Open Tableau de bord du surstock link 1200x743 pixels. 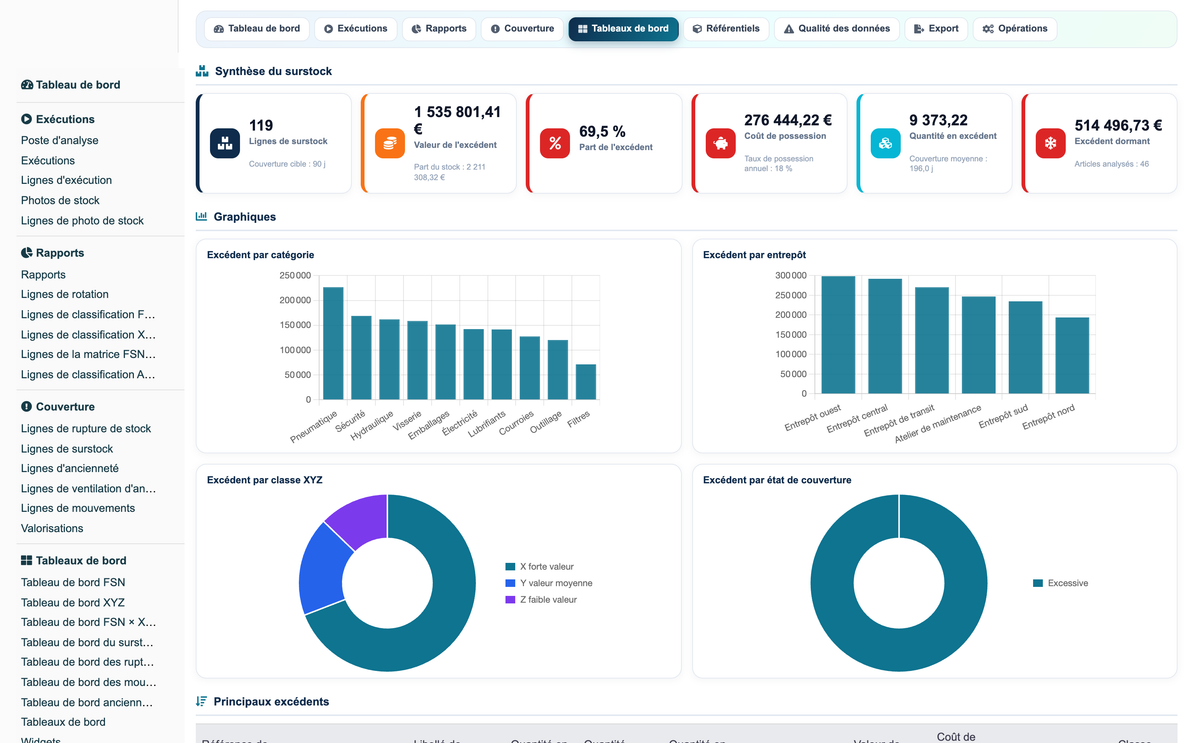(88, 643)
